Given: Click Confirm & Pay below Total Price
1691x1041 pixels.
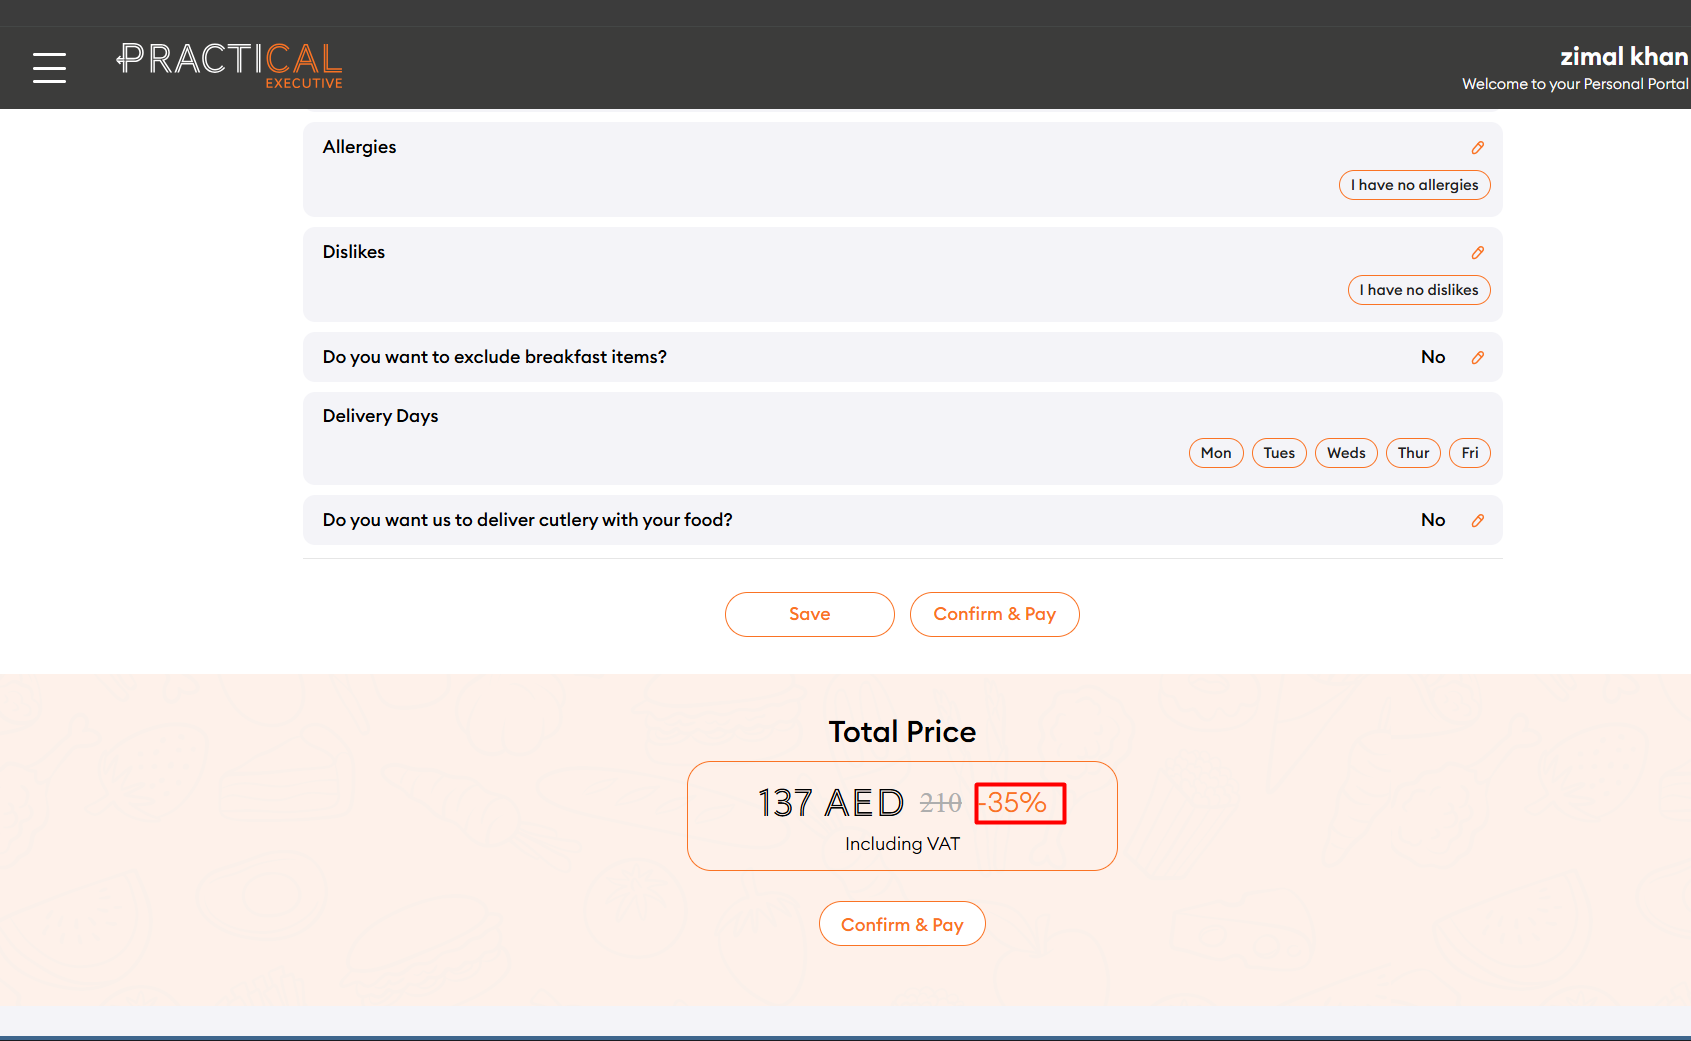Looking at the screenshot, I should pyautogui.click(x=902, y=925).
